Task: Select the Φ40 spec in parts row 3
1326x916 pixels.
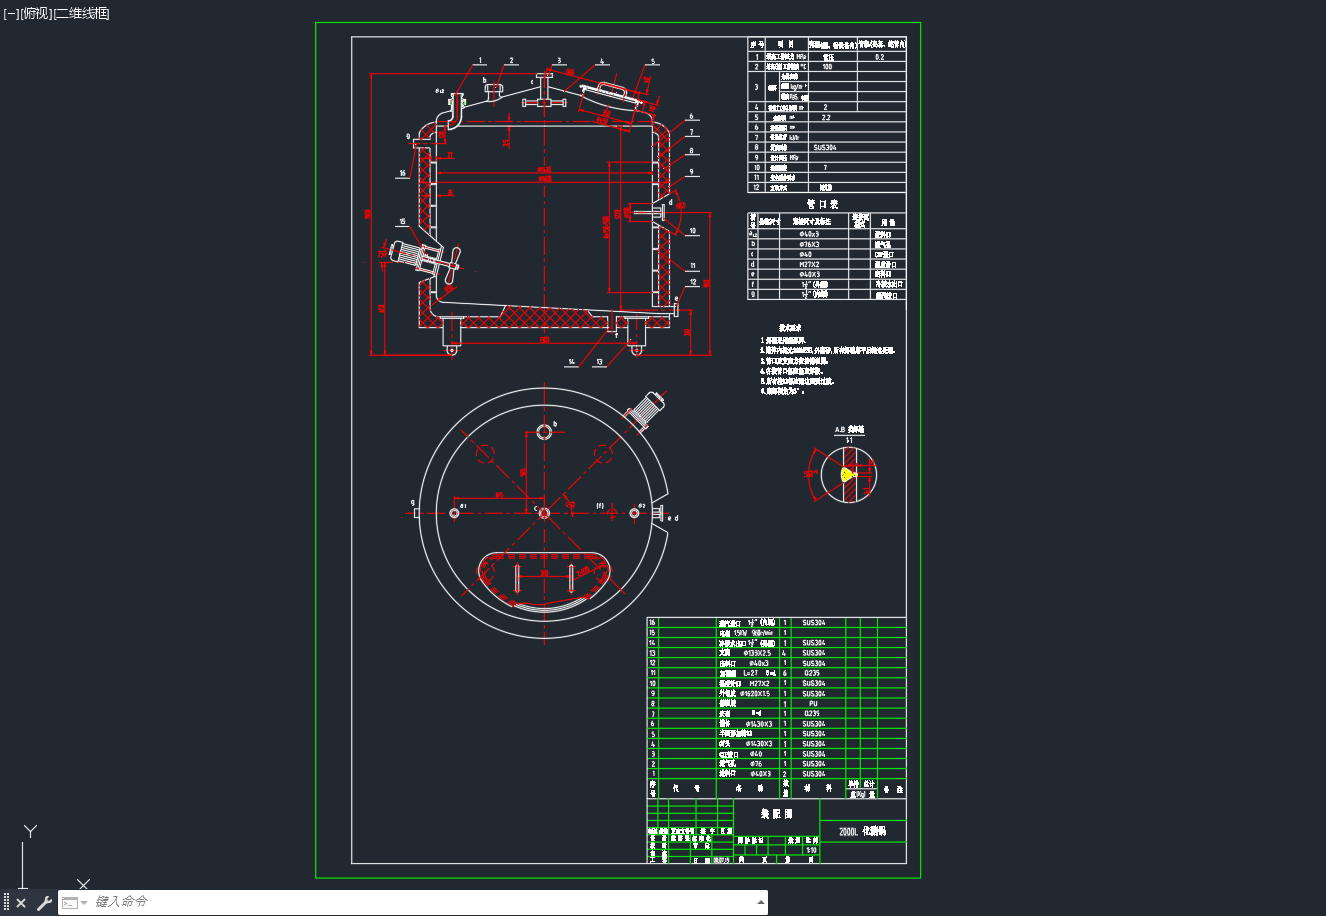Action: coord(755,754)
